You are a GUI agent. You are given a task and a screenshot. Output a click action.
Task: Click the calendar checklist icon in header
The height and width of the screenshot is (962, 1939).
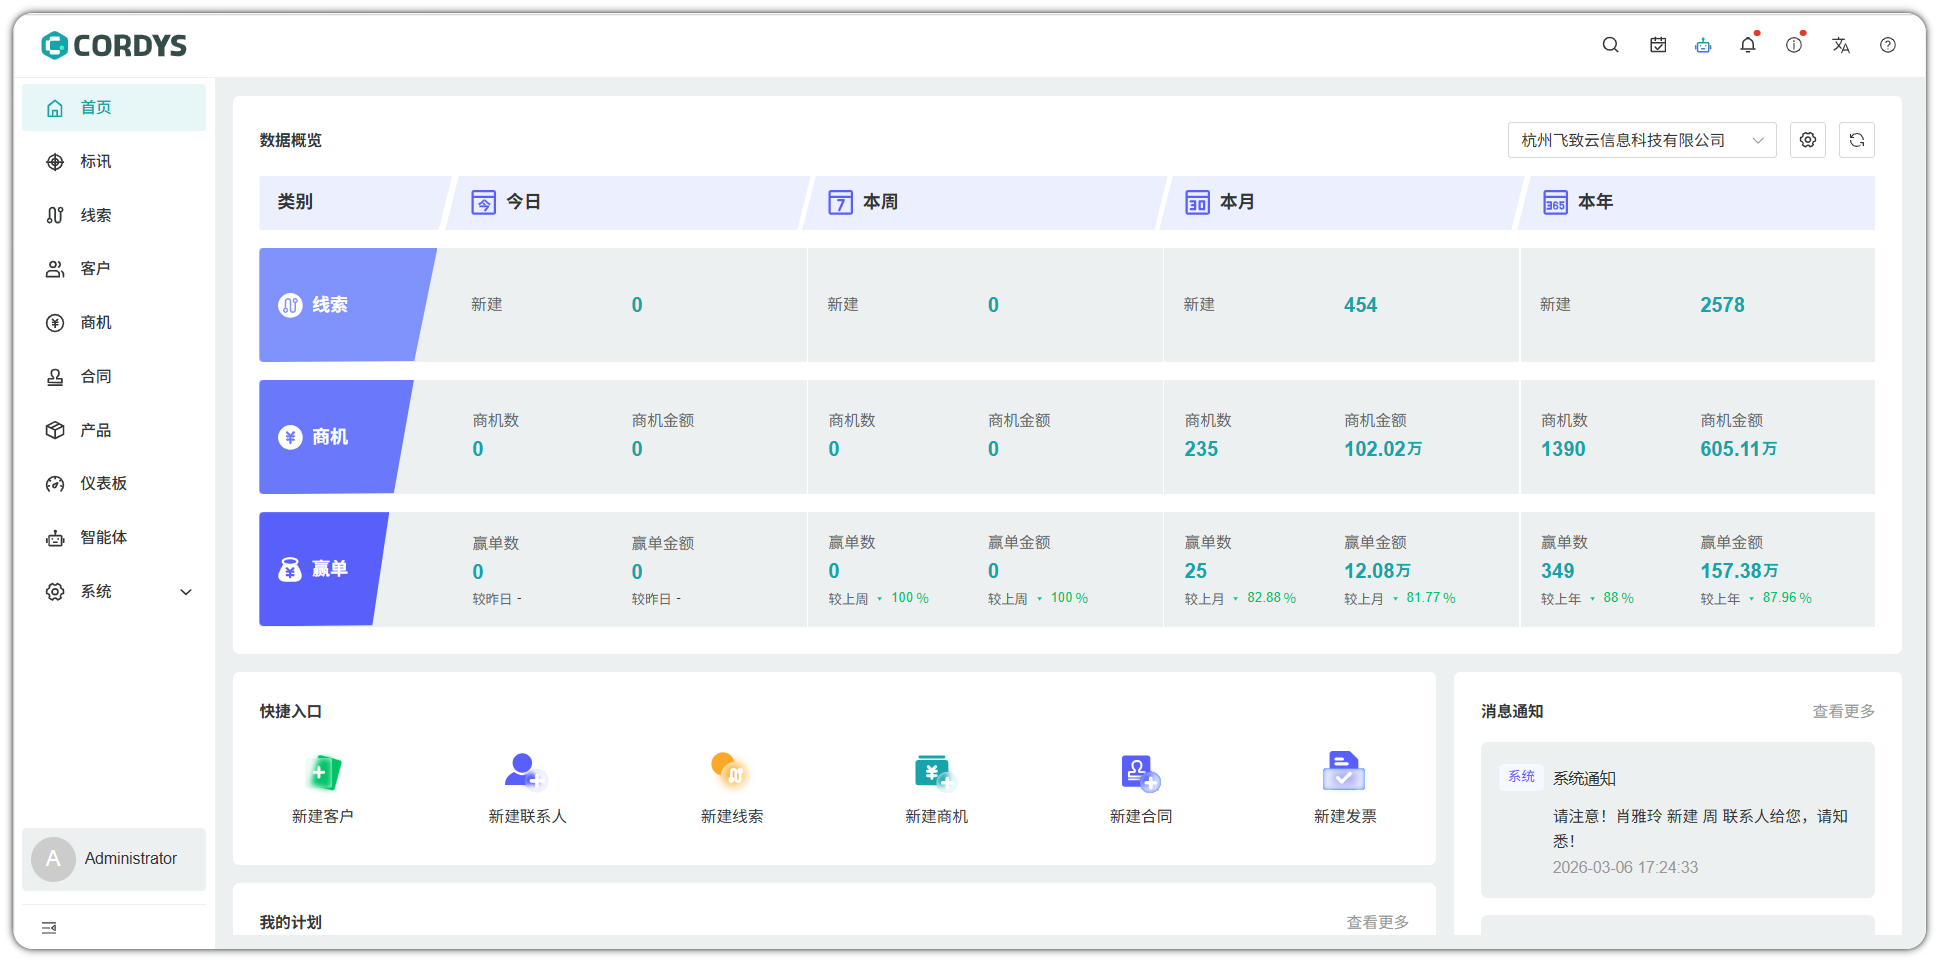pyautogui.click(x=1658, y=45)
